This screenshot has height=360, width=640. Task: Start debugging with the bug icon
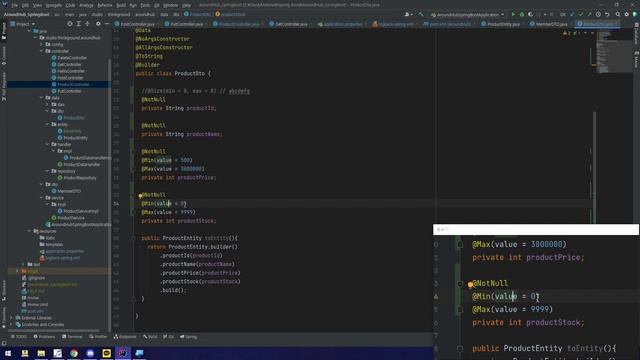(522, 14)
